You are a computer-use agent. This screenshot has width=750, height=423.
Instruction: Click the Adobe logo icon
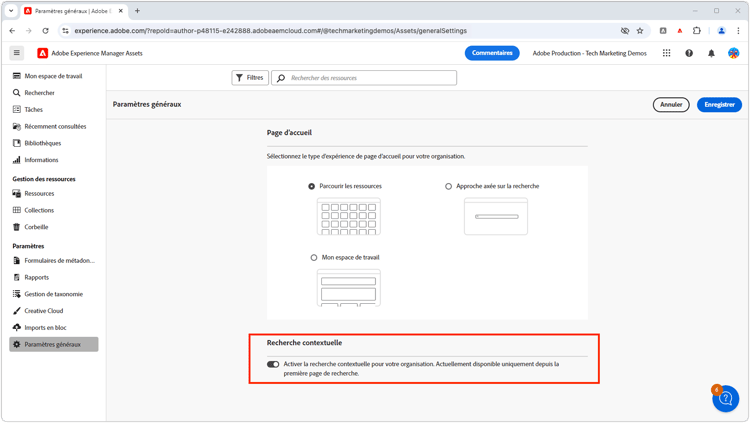click(43, 53)
